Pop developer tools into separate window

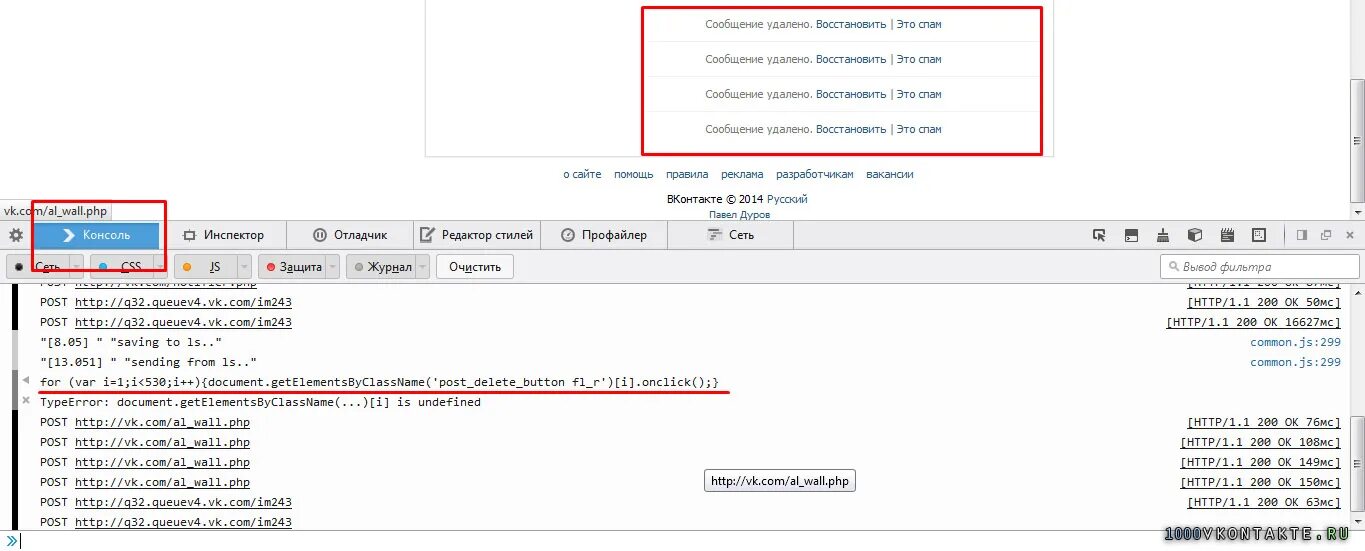tap(1326, 236)
